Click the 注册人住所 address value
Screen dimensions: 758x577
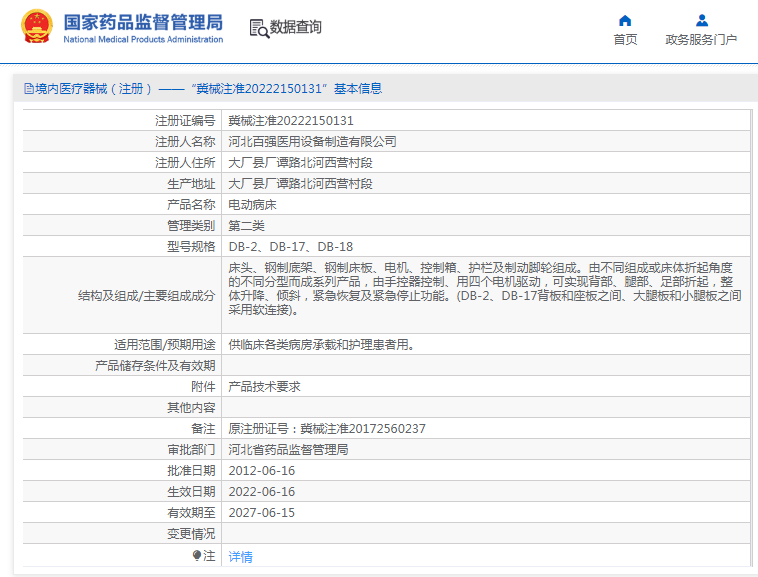coord(300,163)
